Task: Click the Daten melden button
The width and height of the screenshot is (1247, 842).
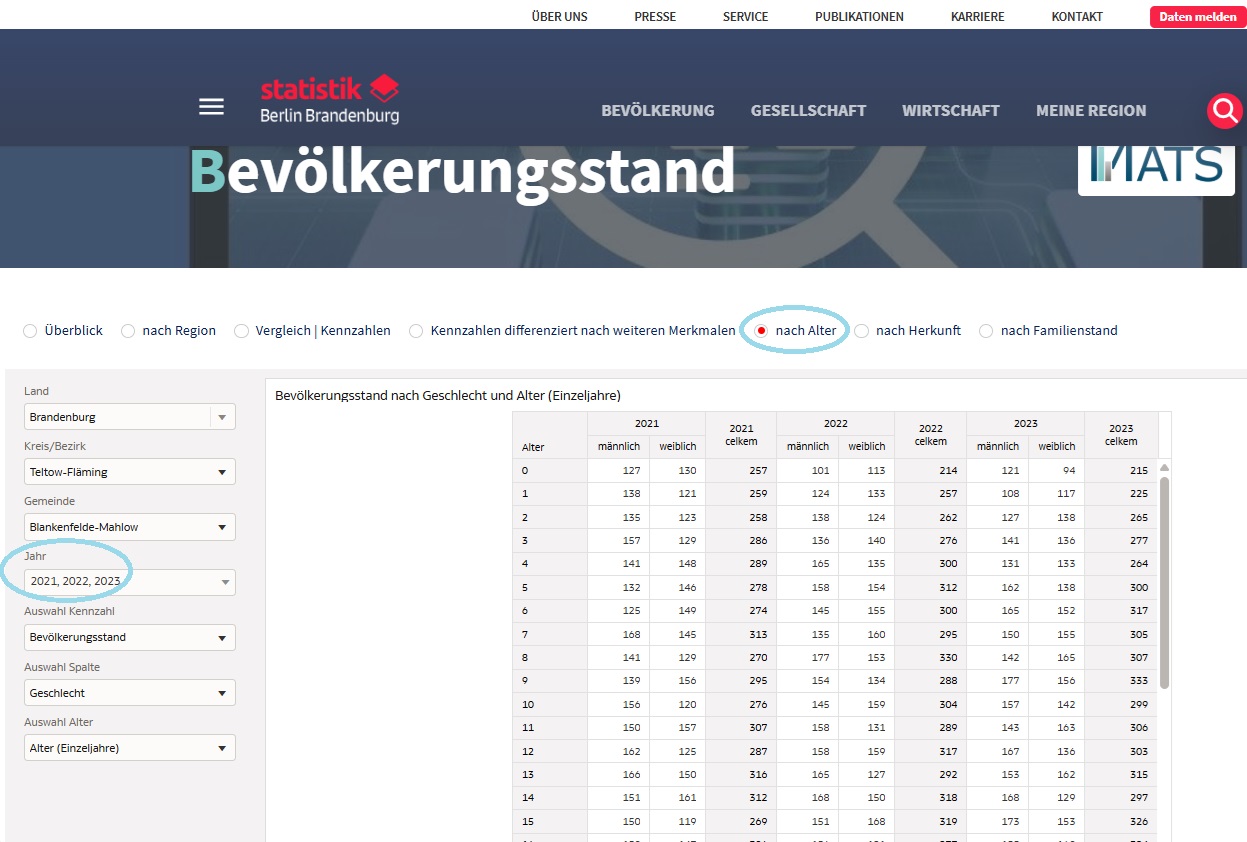Action: pos(1197,17)
